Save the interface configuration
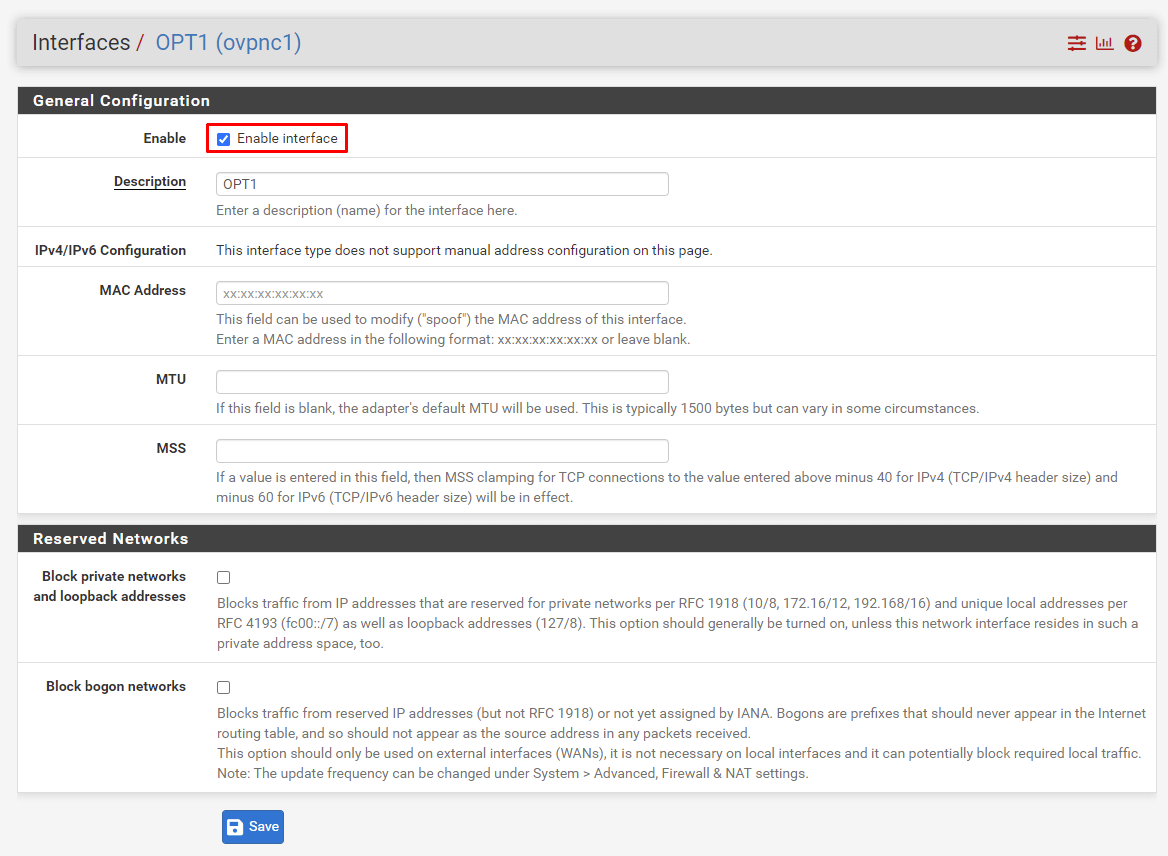 pos(253,827)
